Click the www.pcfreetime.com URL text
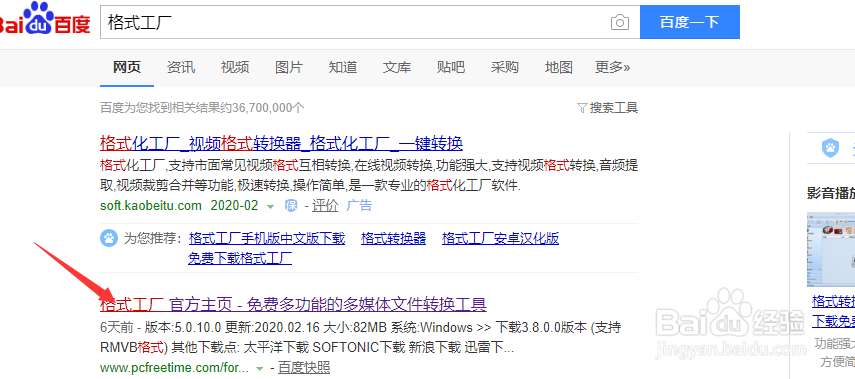This screenshot has width=855, height=379. (174, 368)
